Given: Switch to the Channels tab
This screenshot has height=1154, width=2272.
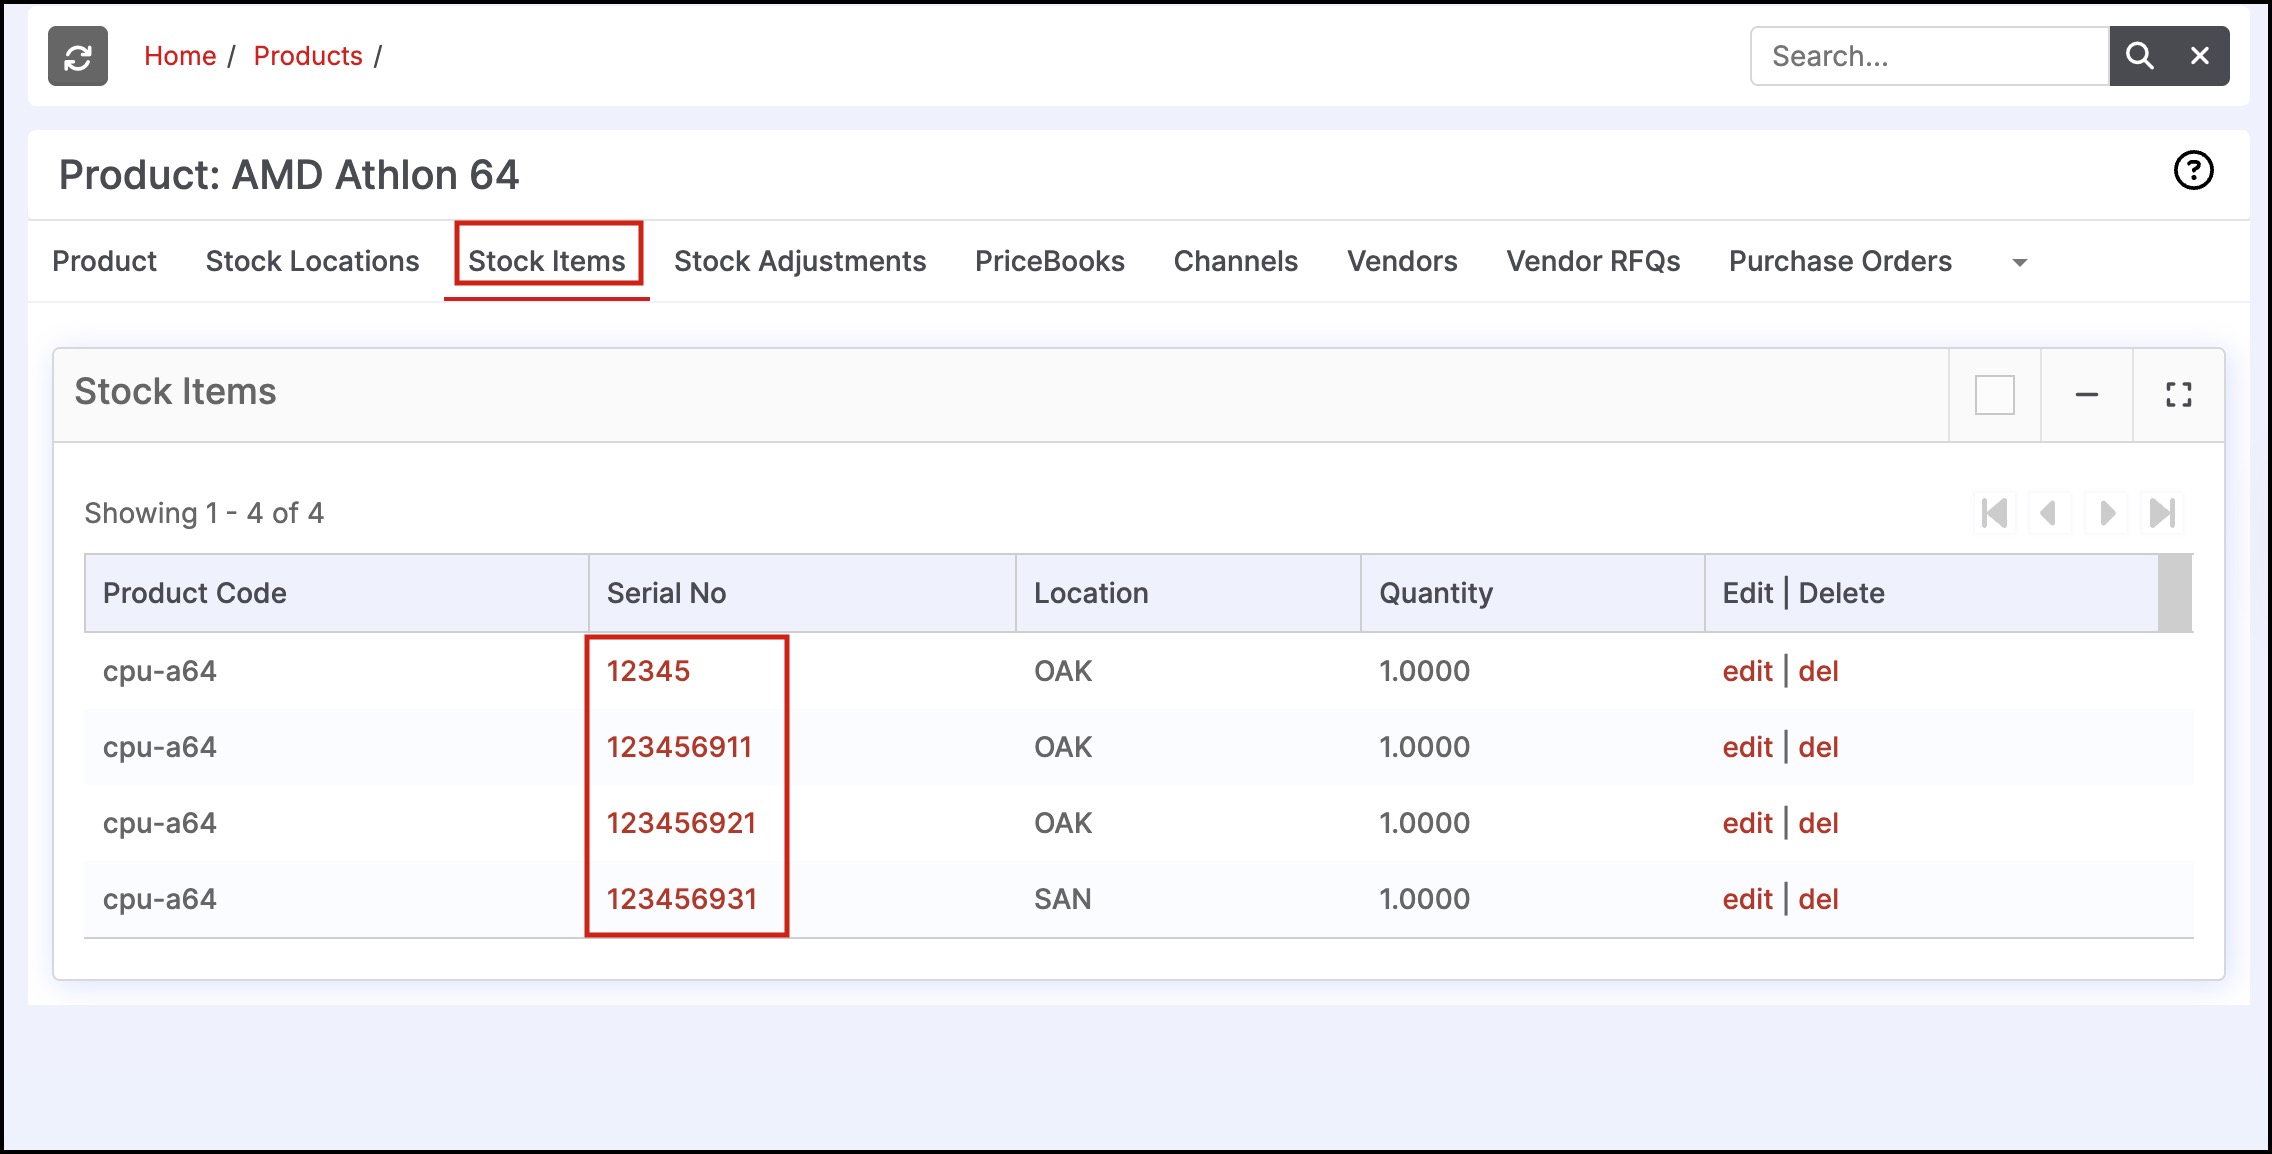Looking at the screenshot, I should (1236, 261).
